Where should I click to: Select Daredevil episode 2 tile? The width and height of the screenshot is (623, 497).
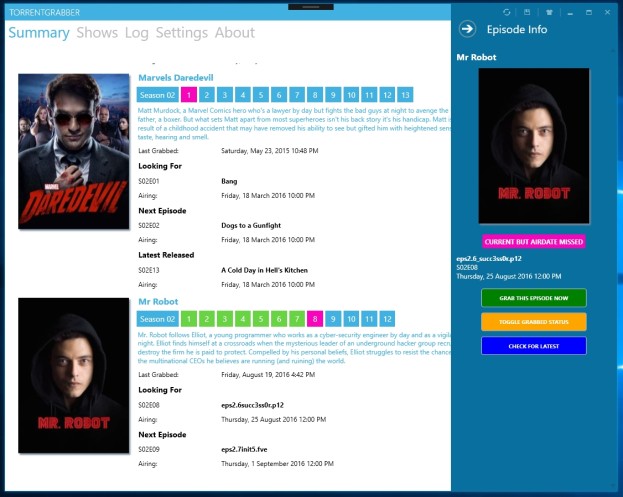click(x=207, y=95)
